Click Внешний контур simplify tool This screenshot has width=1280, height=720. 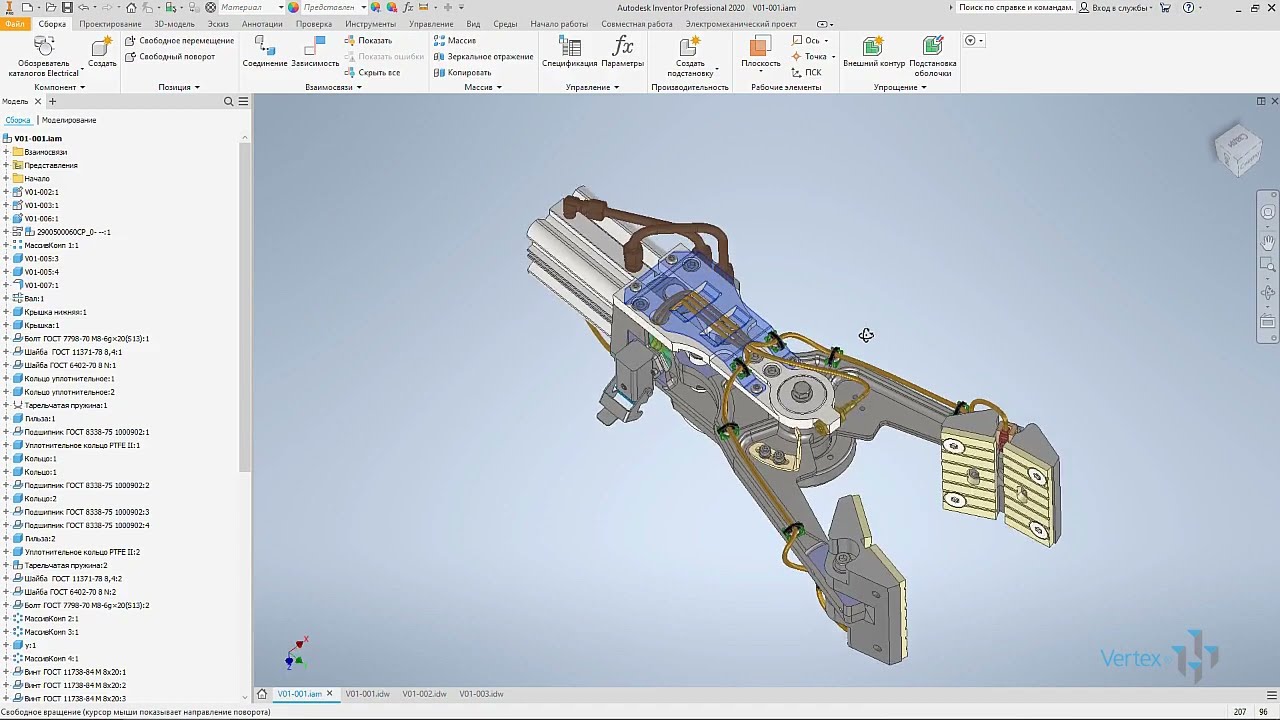pos(874,53)
